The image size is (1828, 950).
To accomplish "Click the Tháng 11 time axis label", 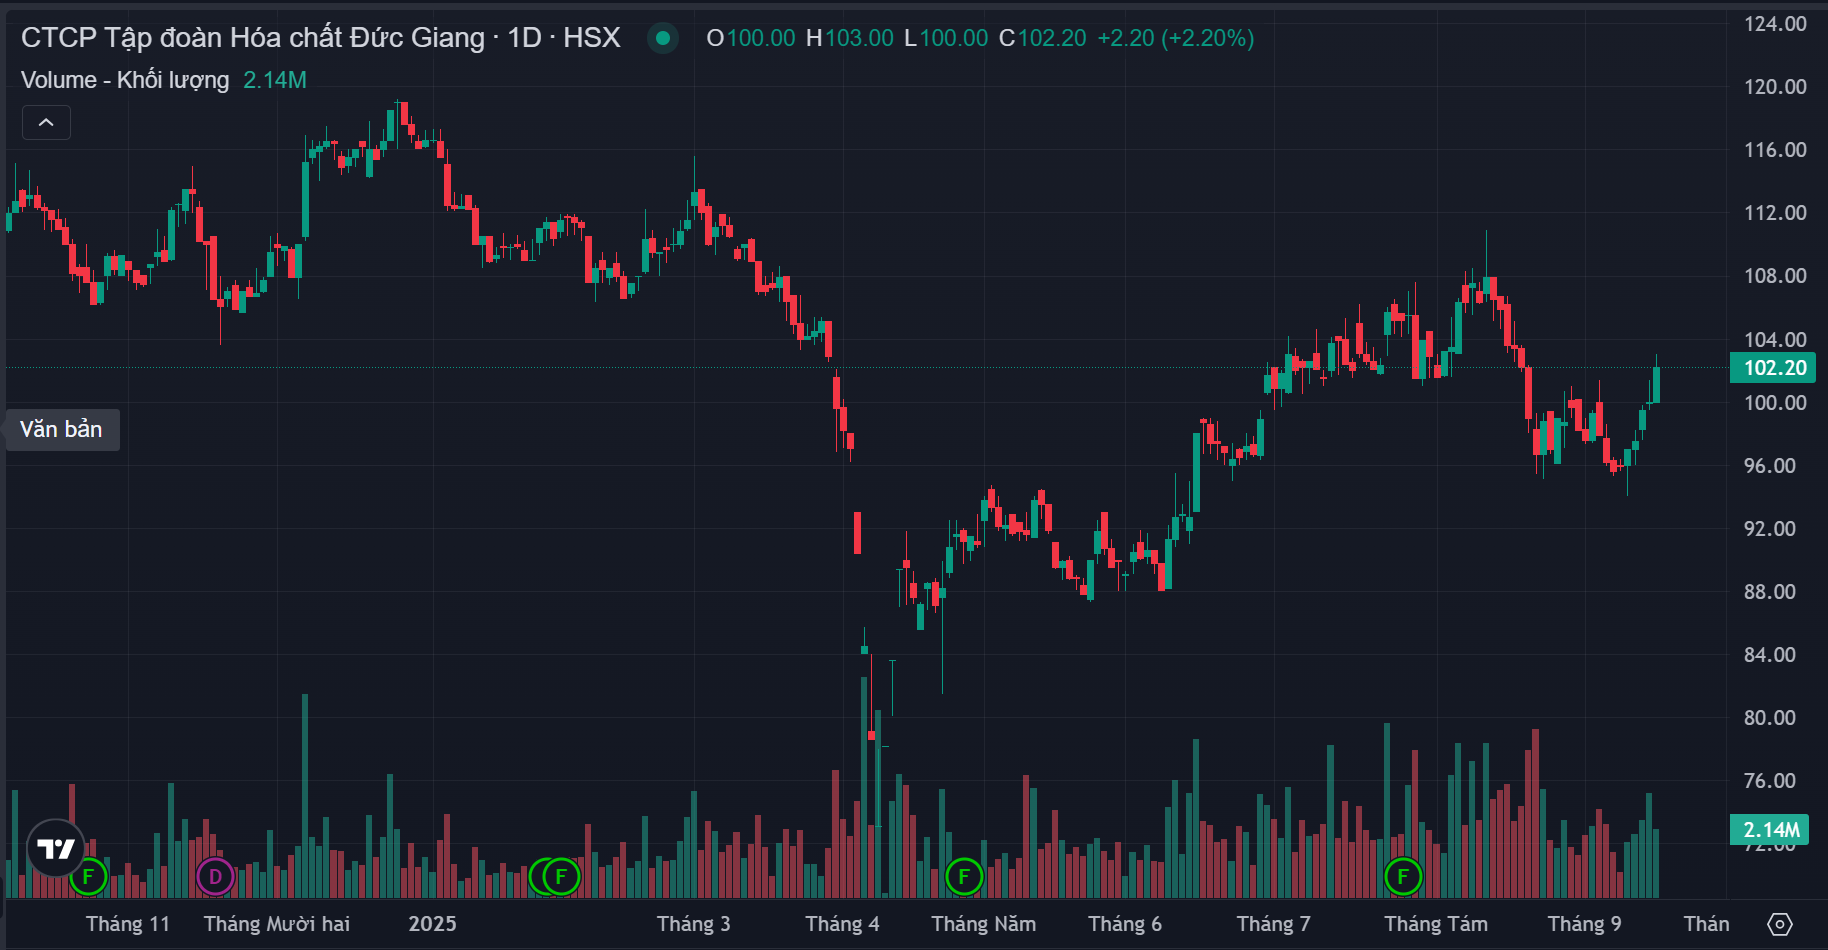I will point(128,924).
